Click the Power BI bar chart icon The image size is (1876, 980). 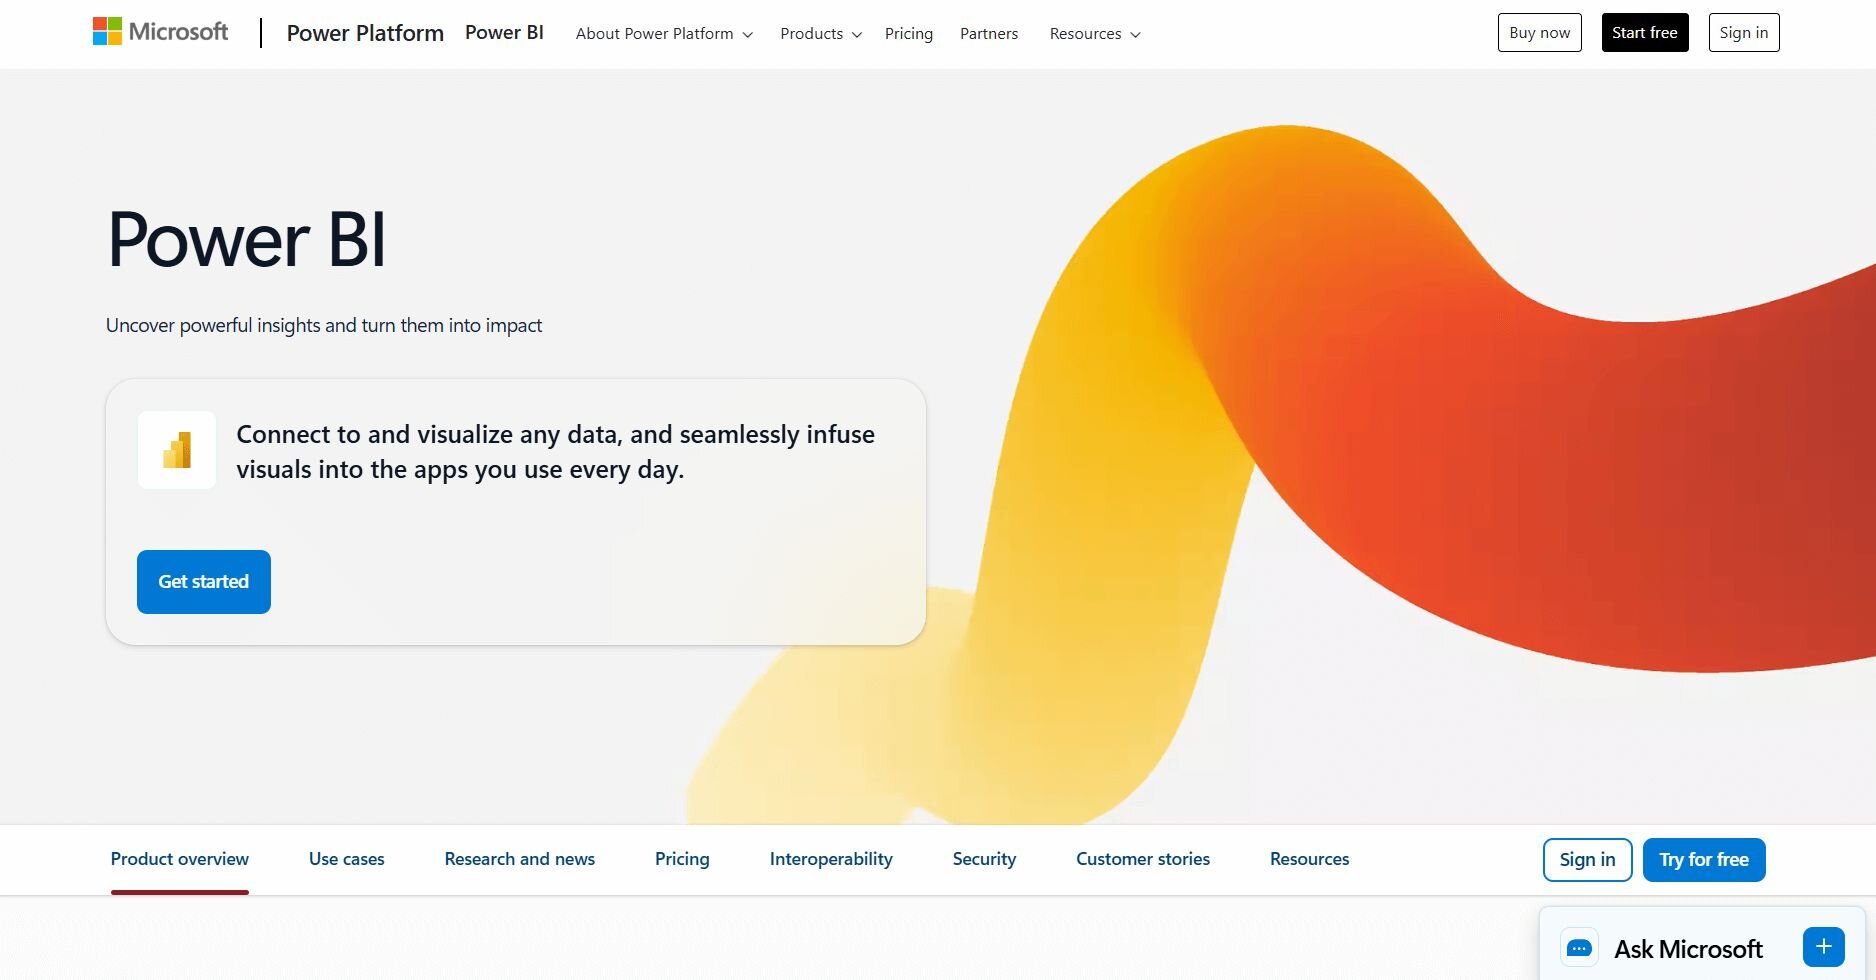(177, 450)
